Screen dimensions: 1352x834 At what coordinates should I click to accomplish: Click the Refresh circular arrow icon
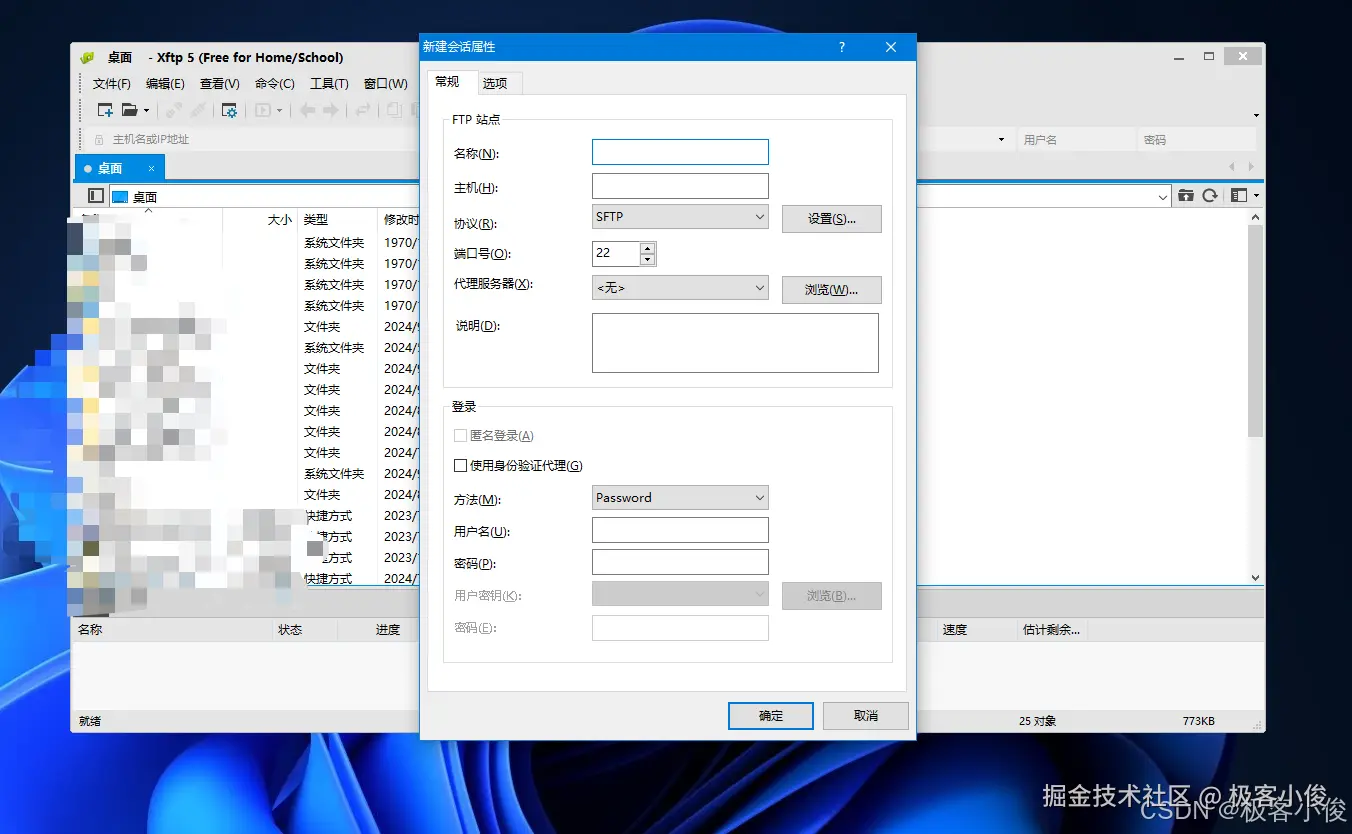click(x=1210, y=196)
